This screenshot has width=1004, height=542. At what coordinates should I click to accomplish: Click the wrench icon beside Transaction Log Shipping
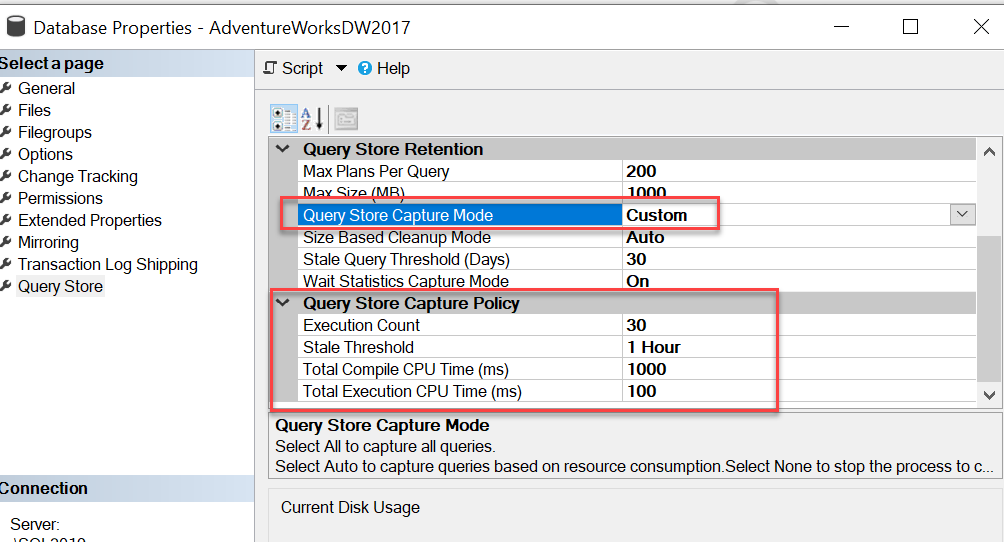tap(6, 264)
